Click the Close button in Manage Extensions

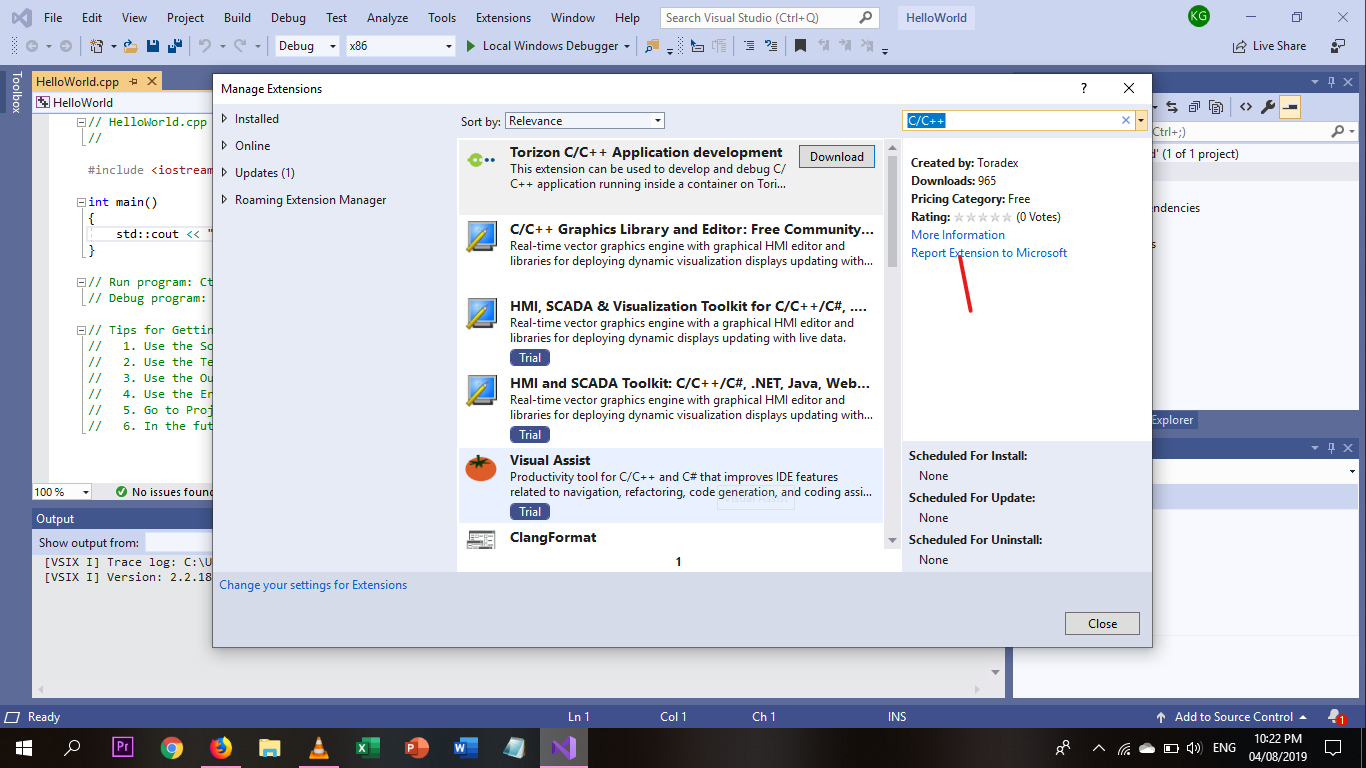(x=1102, y=624)
